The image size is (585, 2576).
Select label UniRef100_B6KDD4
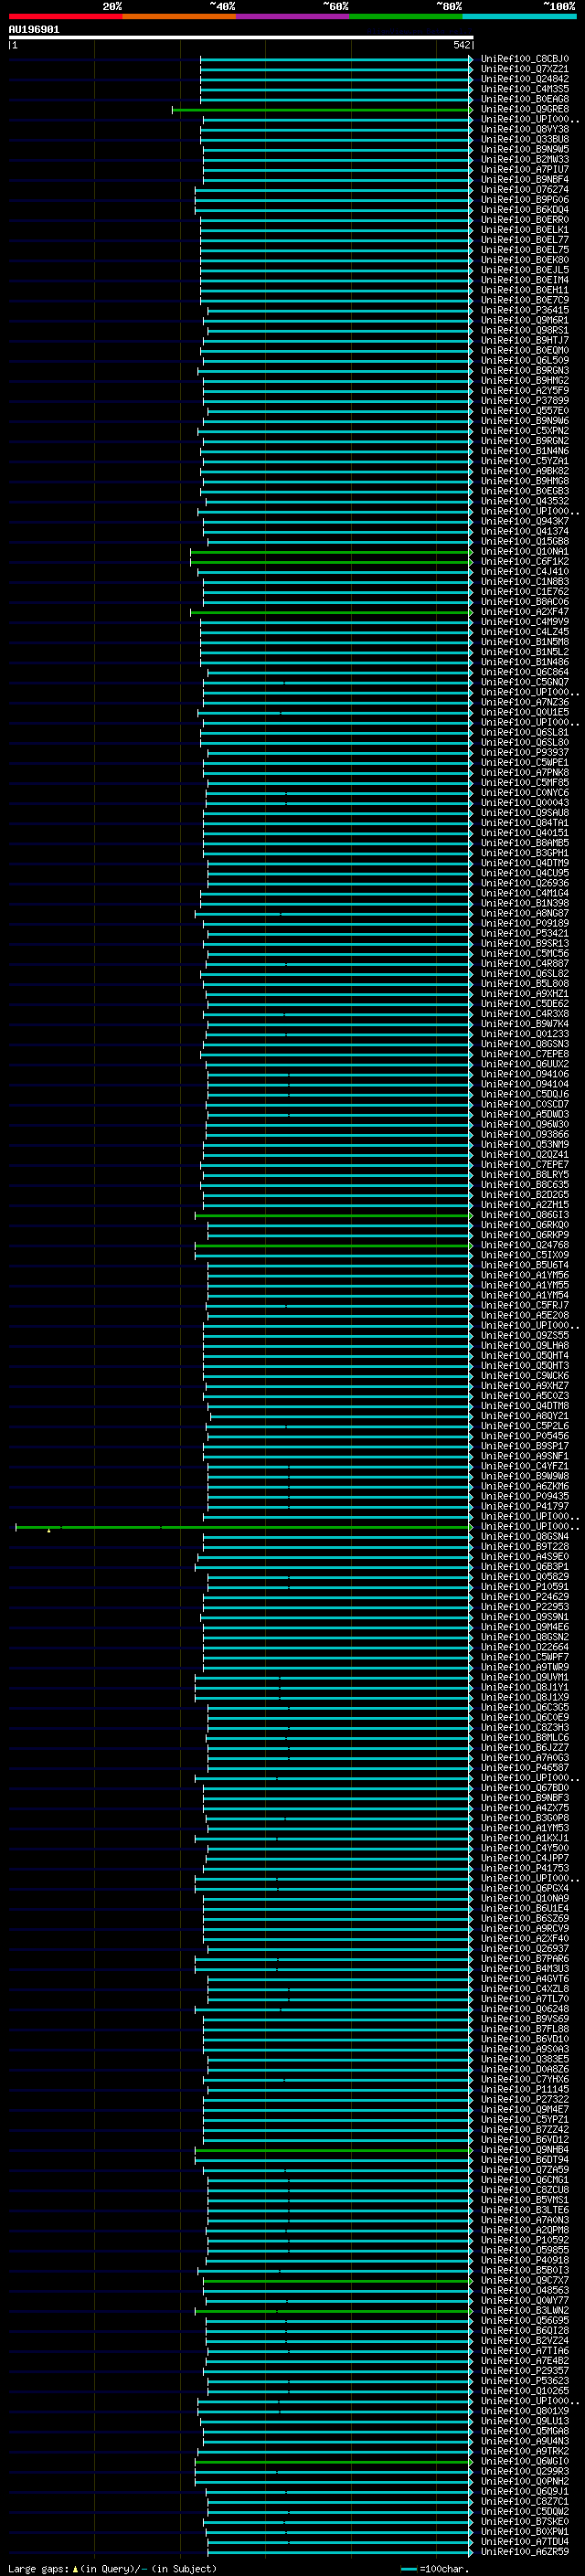click(524, 210)
